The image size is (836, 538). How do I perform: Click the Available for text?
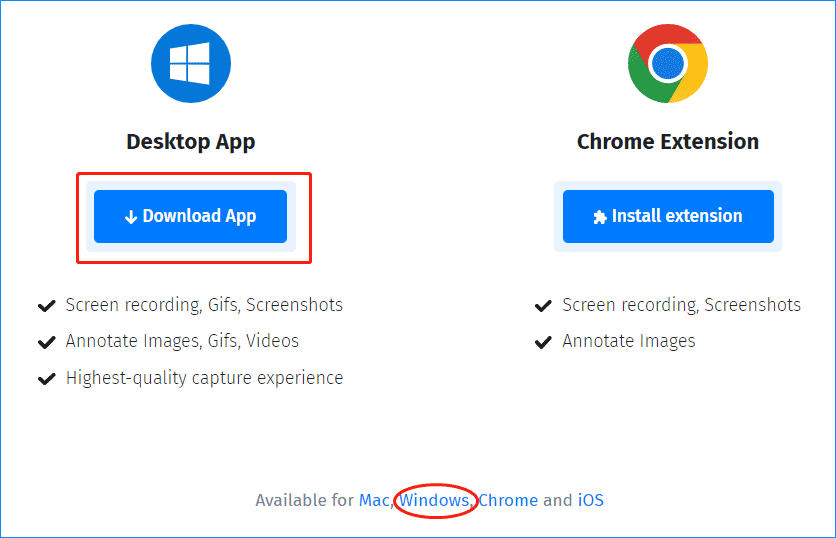coord(304,500)
